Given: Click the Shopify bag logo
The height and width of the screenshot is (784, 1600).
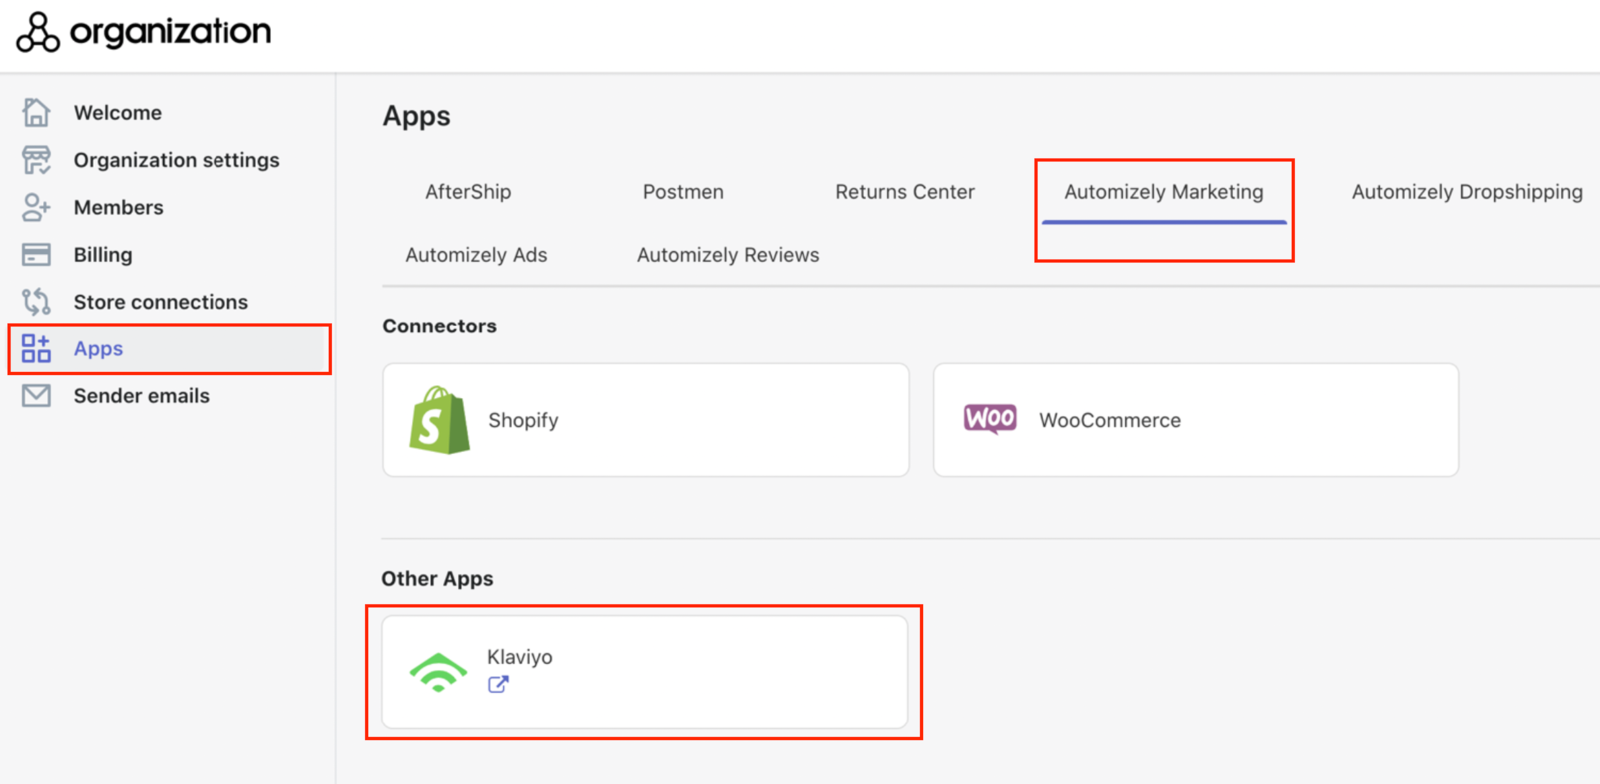Looking at the screenshot, I should (439, 420).
